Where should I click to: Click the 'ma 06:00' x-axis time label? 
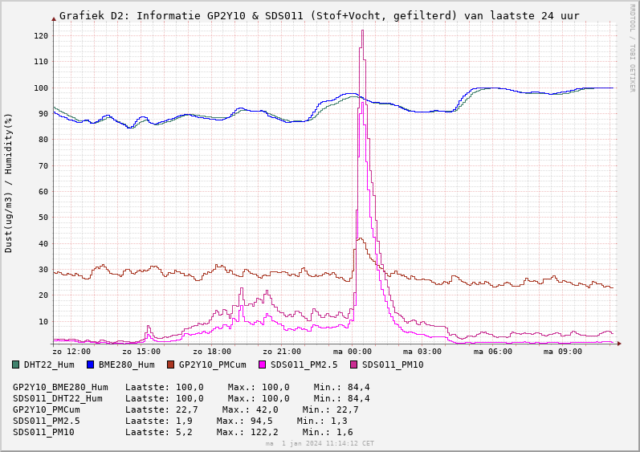[492, 352]
